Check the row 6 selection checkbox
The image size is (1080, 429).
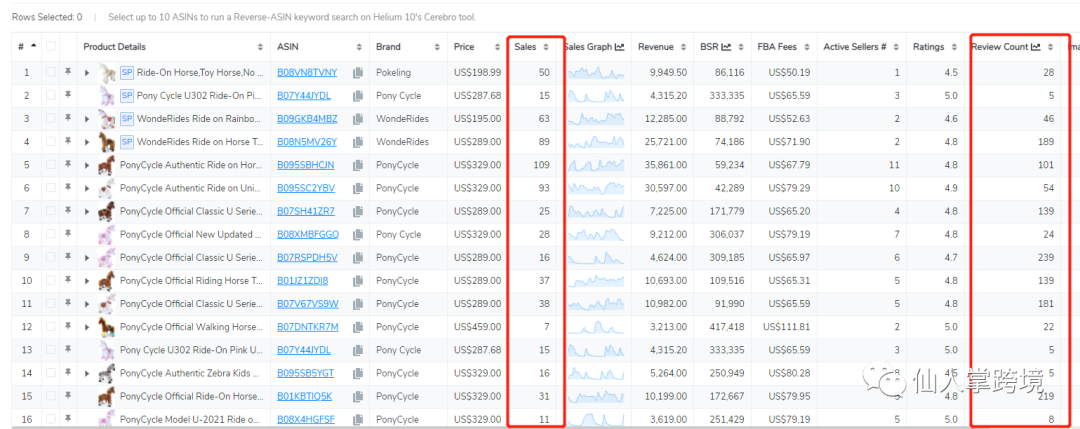click(x=50, y=189)
